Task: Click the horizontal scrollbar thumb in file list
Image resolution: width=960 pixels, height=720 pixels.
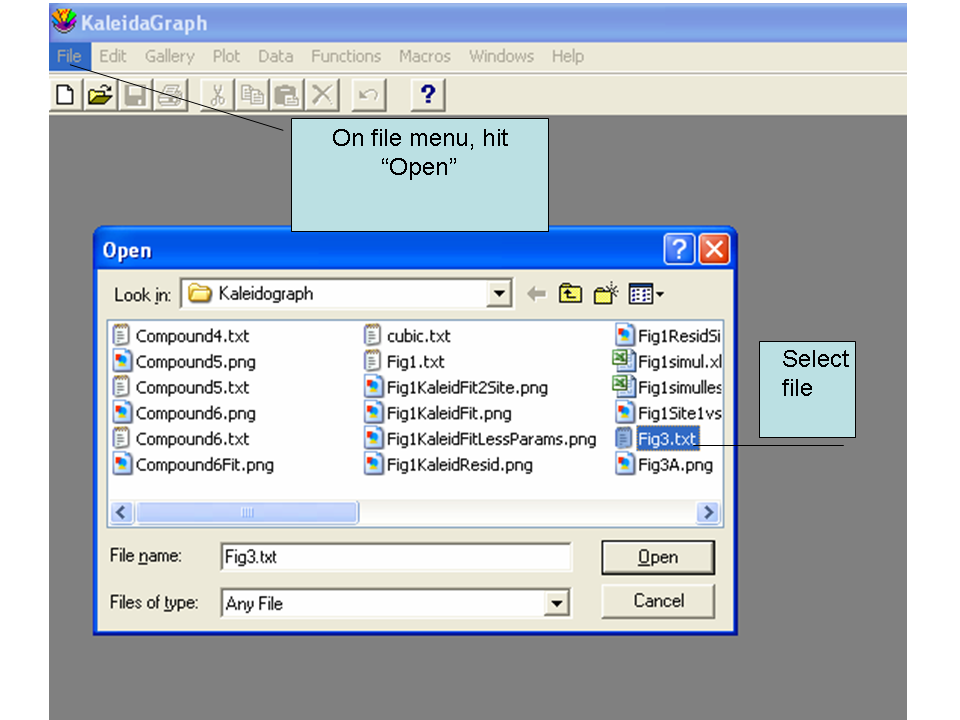Action: point(247,512)
